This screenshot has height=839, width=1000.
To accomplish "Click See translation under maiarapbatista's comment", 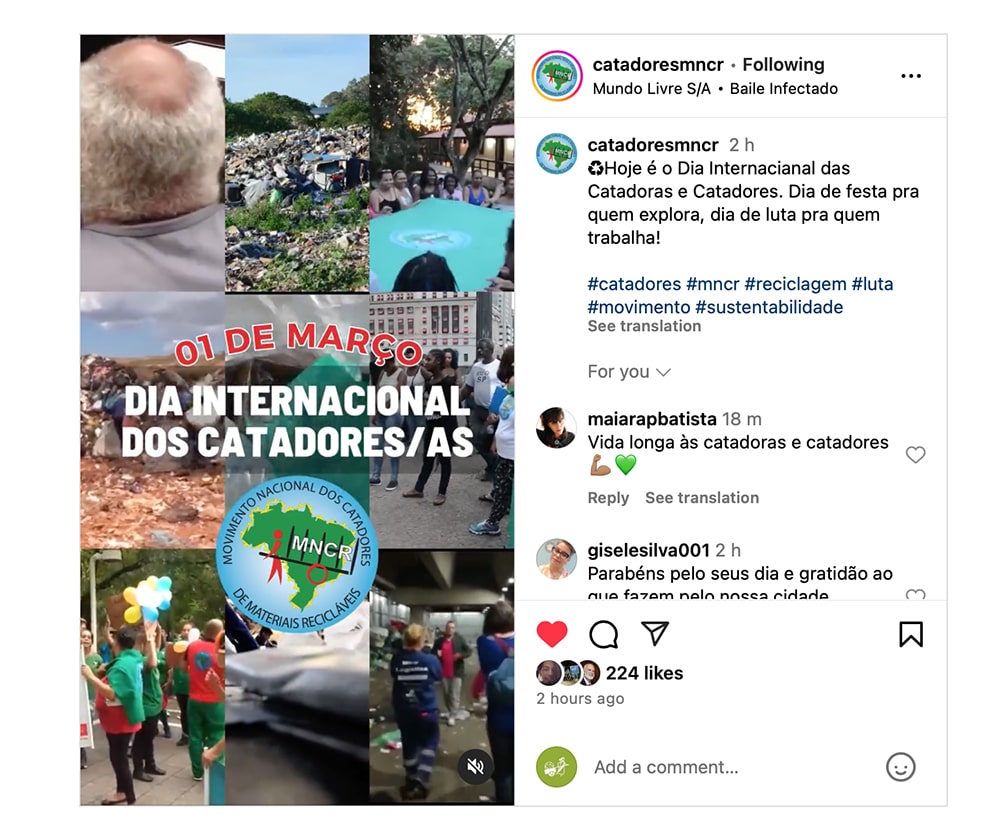I will coord(702,497).
